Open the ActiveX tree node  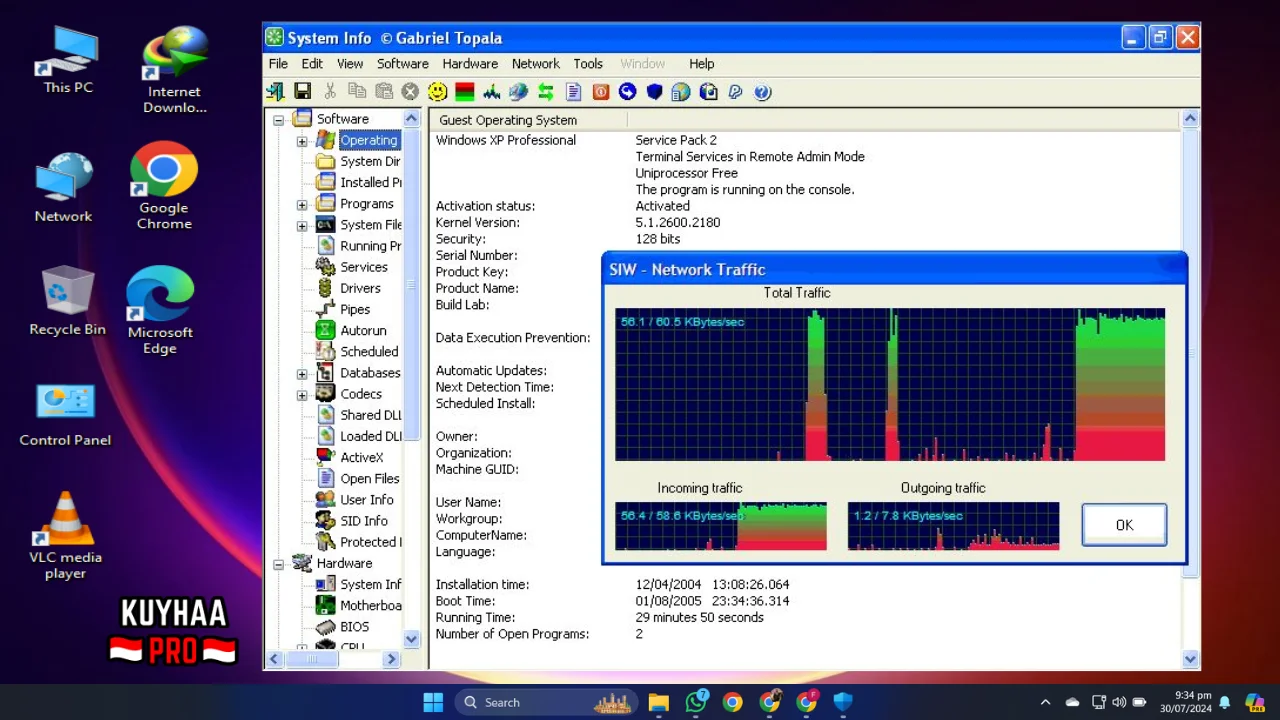coord(361,457)
